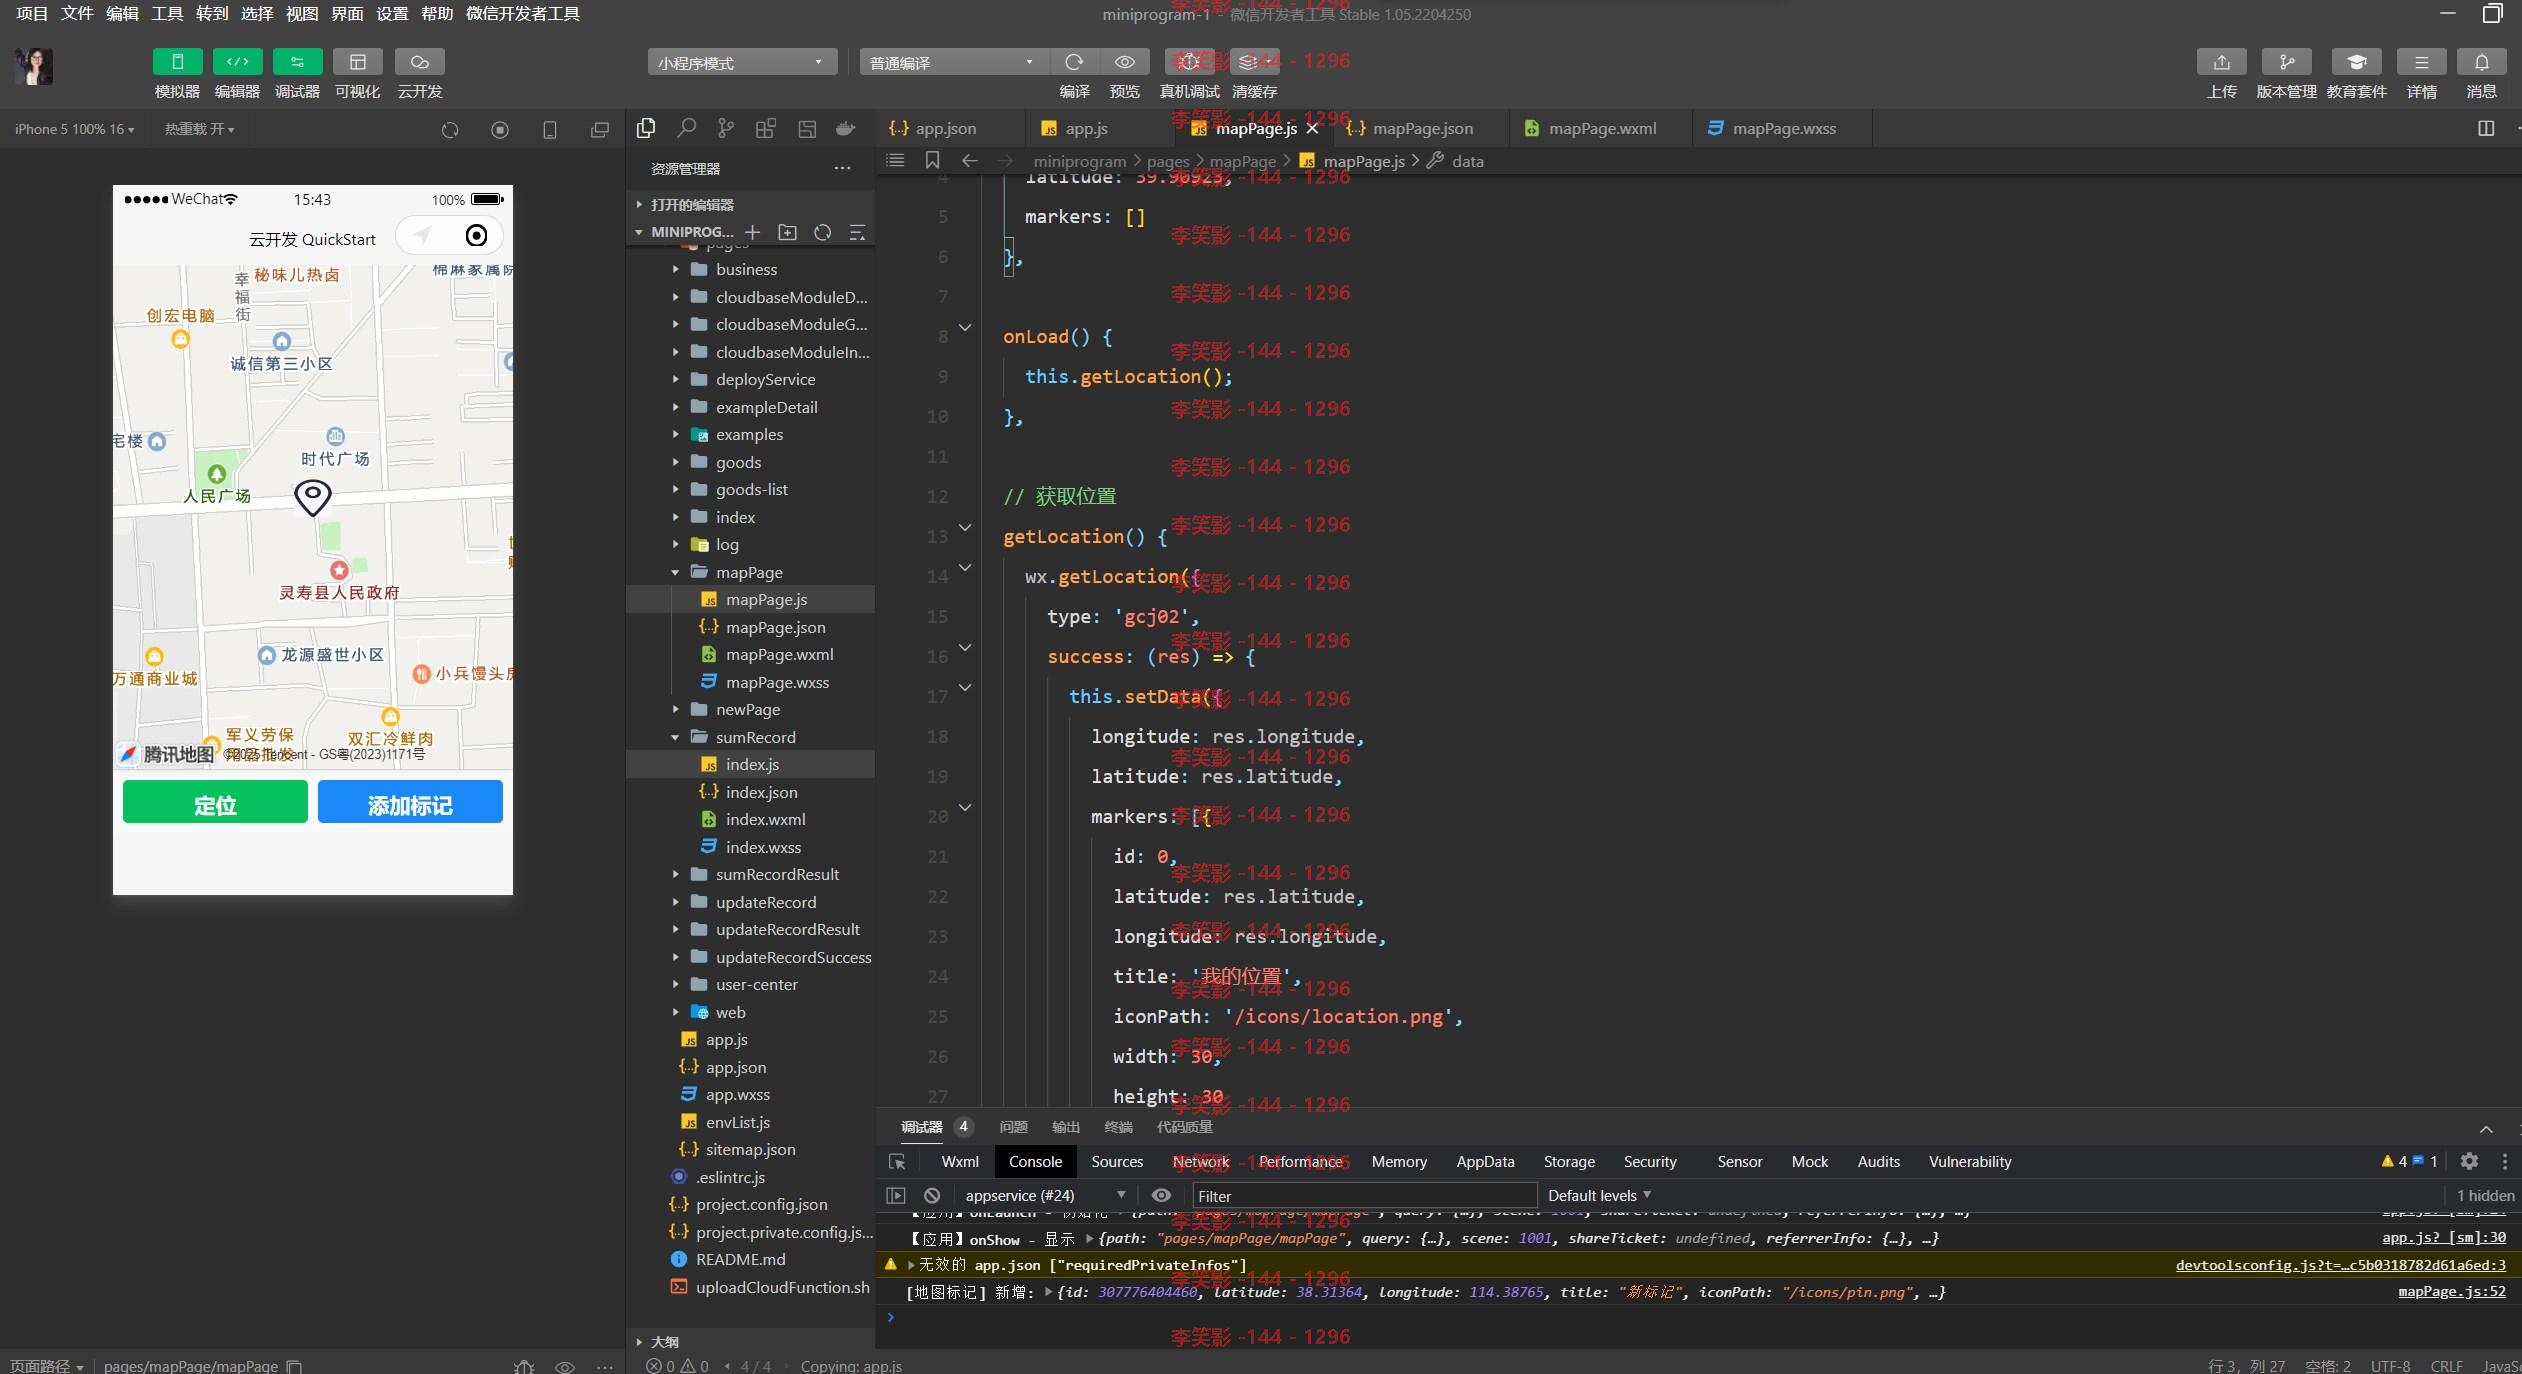Toggle the console live expression eye

[1161, 1195]
